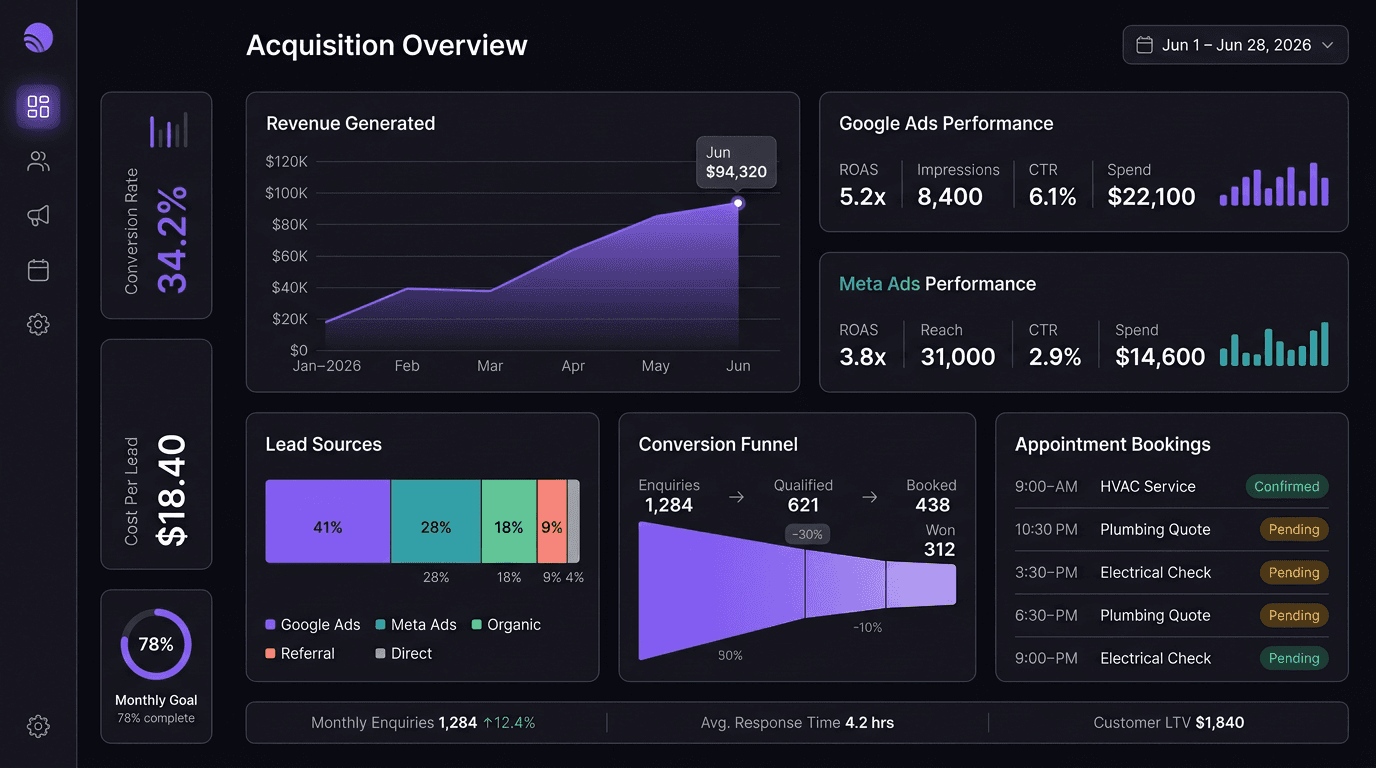
Task: Toggle the Google Ads legend item
Action: tap(312, 625)
